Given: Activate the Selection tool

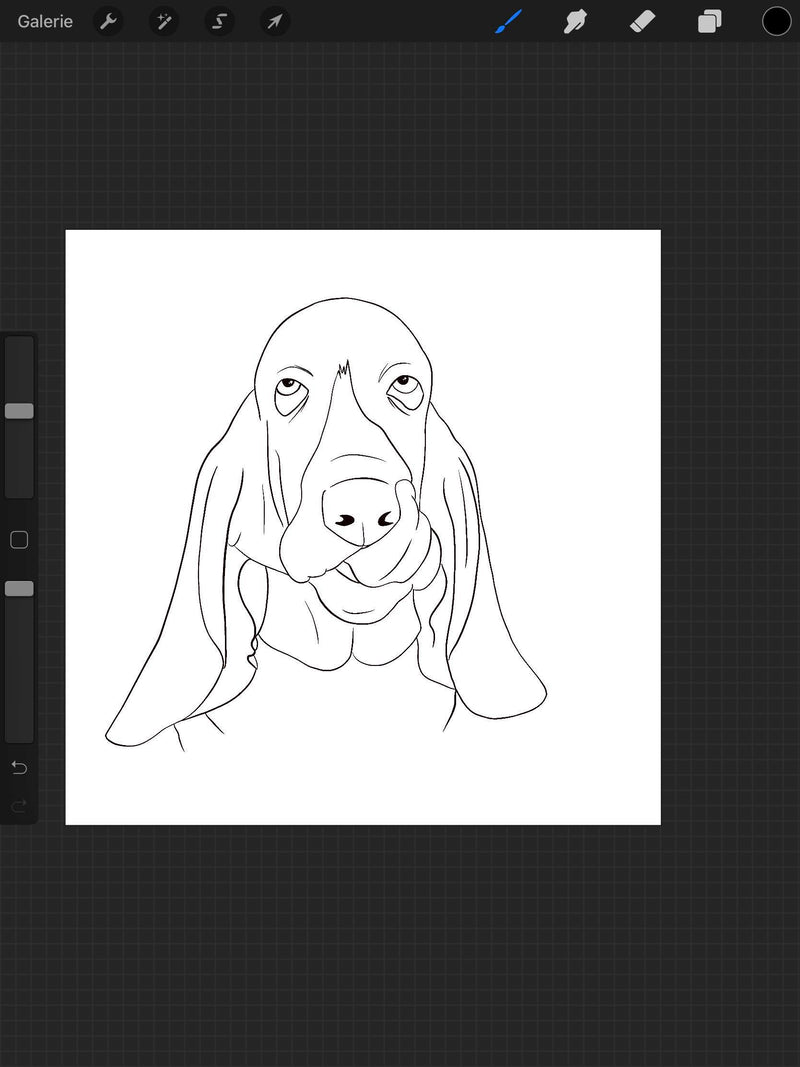Looking at the screenshot, I should tap(219, 21).
